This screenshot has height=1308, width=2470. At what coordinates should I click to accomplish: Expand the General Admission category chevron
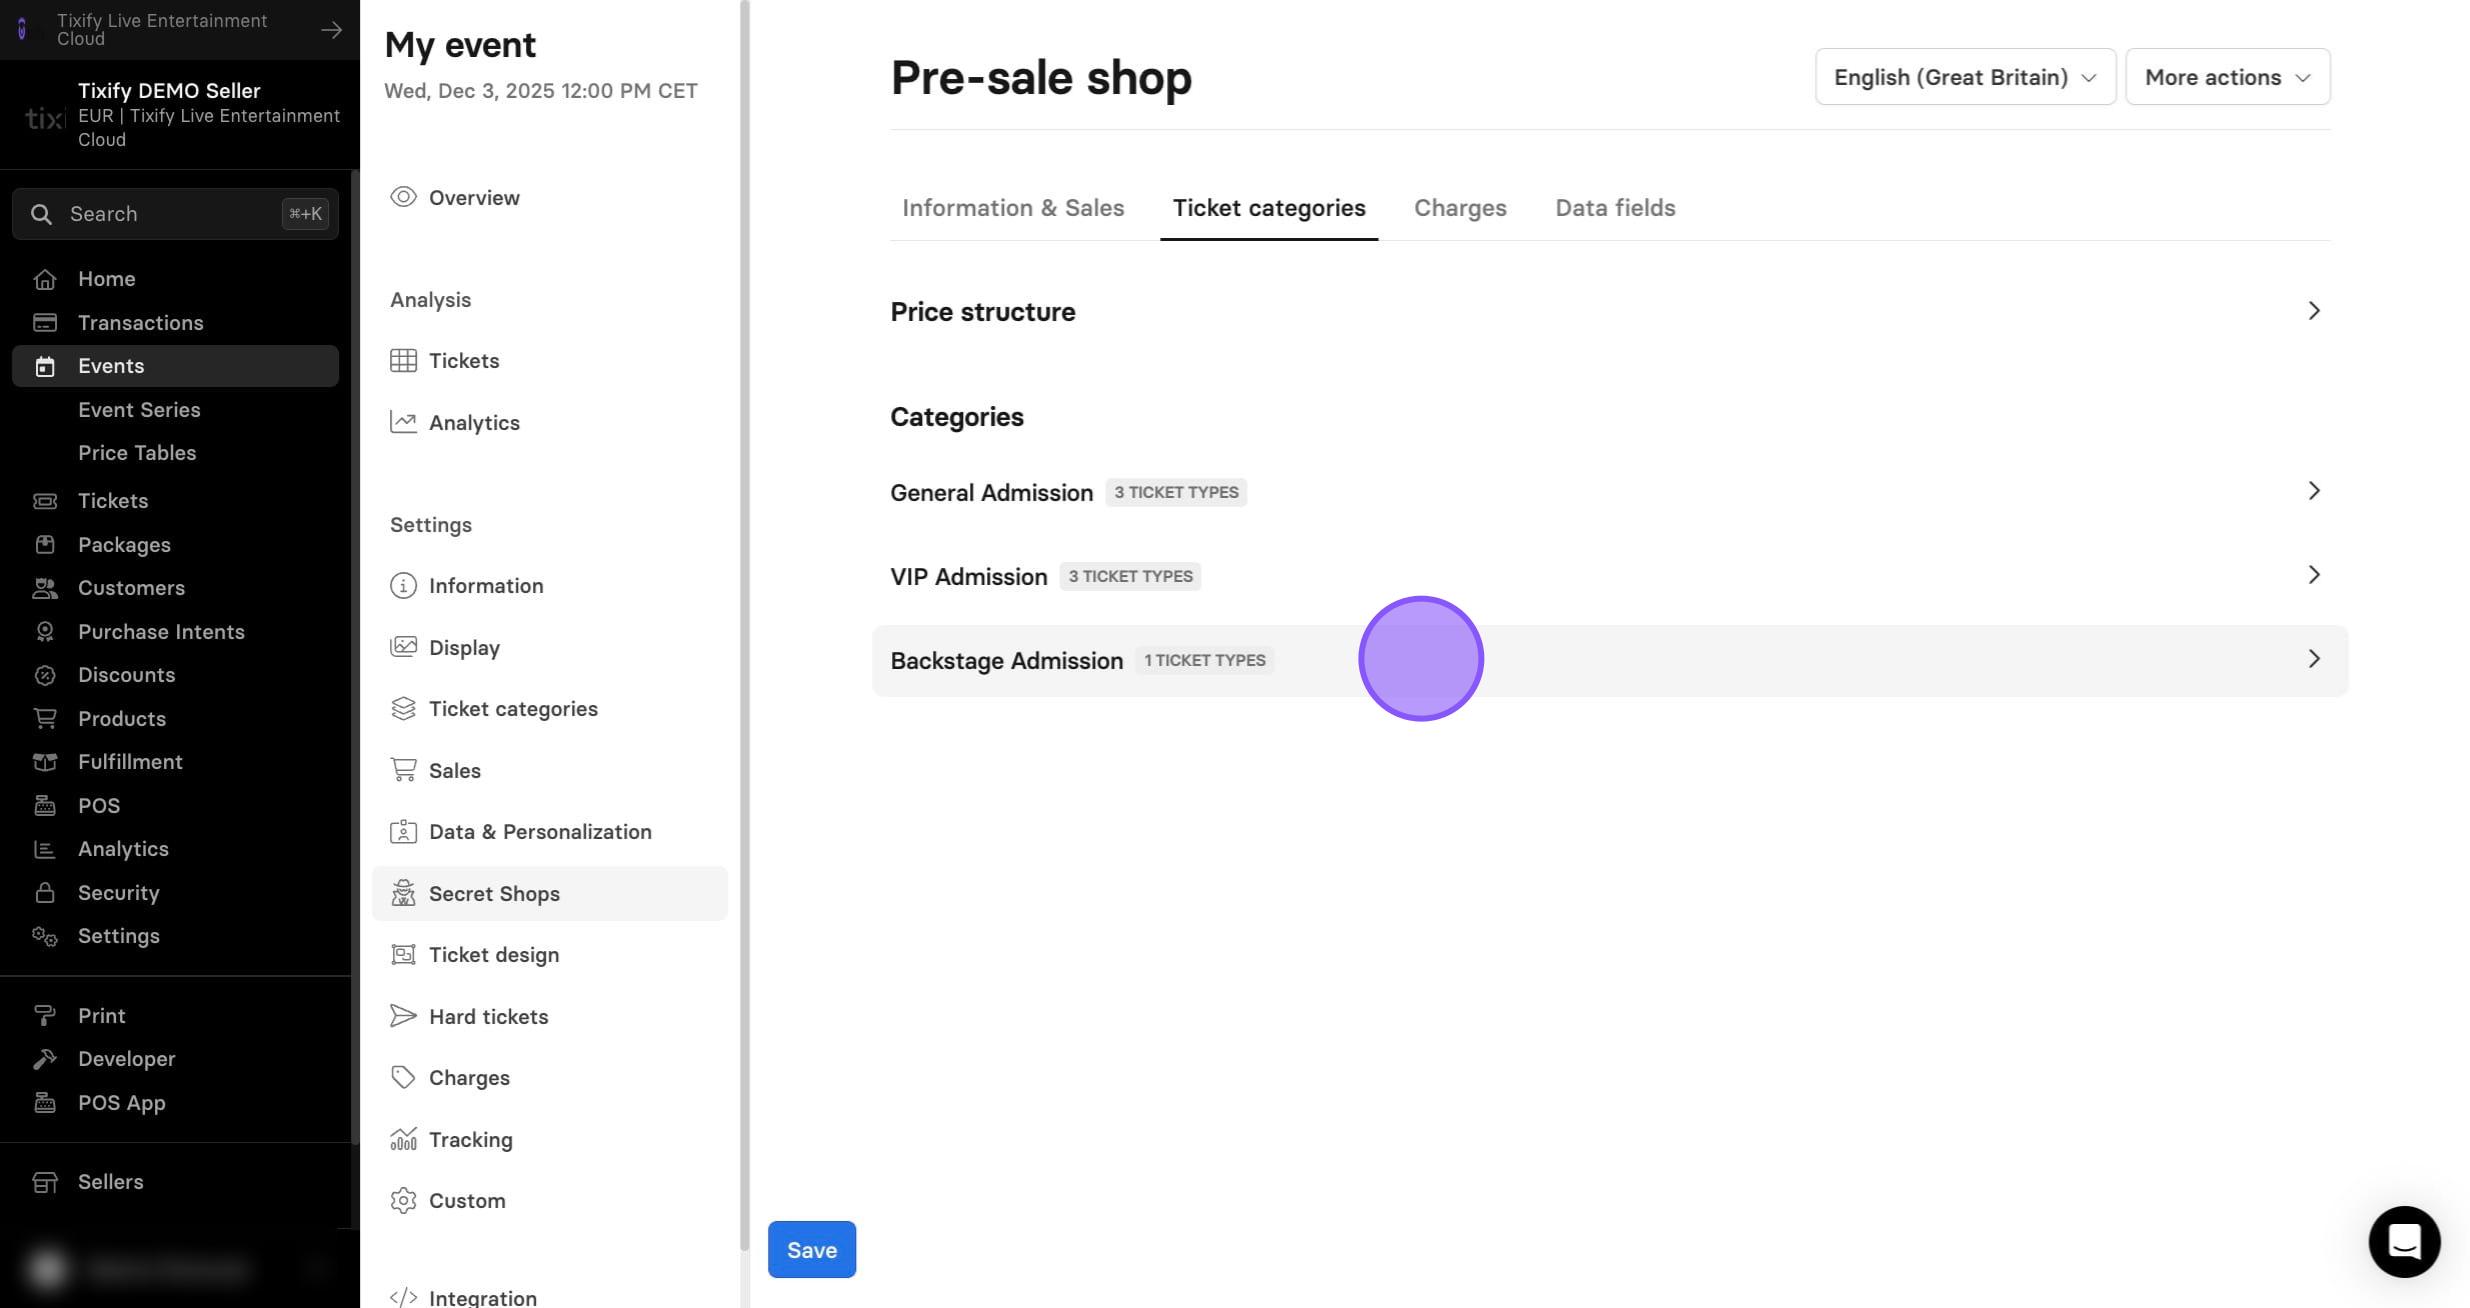pyautogui.click(x=2313, y=491)
